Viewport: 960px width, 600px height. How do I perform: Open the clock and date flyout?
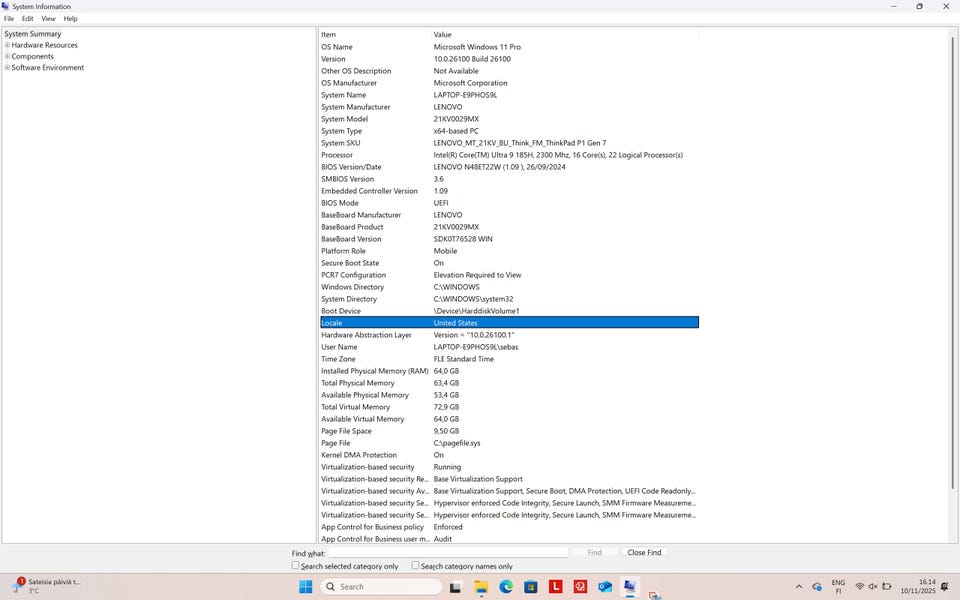tap(918, 587)
